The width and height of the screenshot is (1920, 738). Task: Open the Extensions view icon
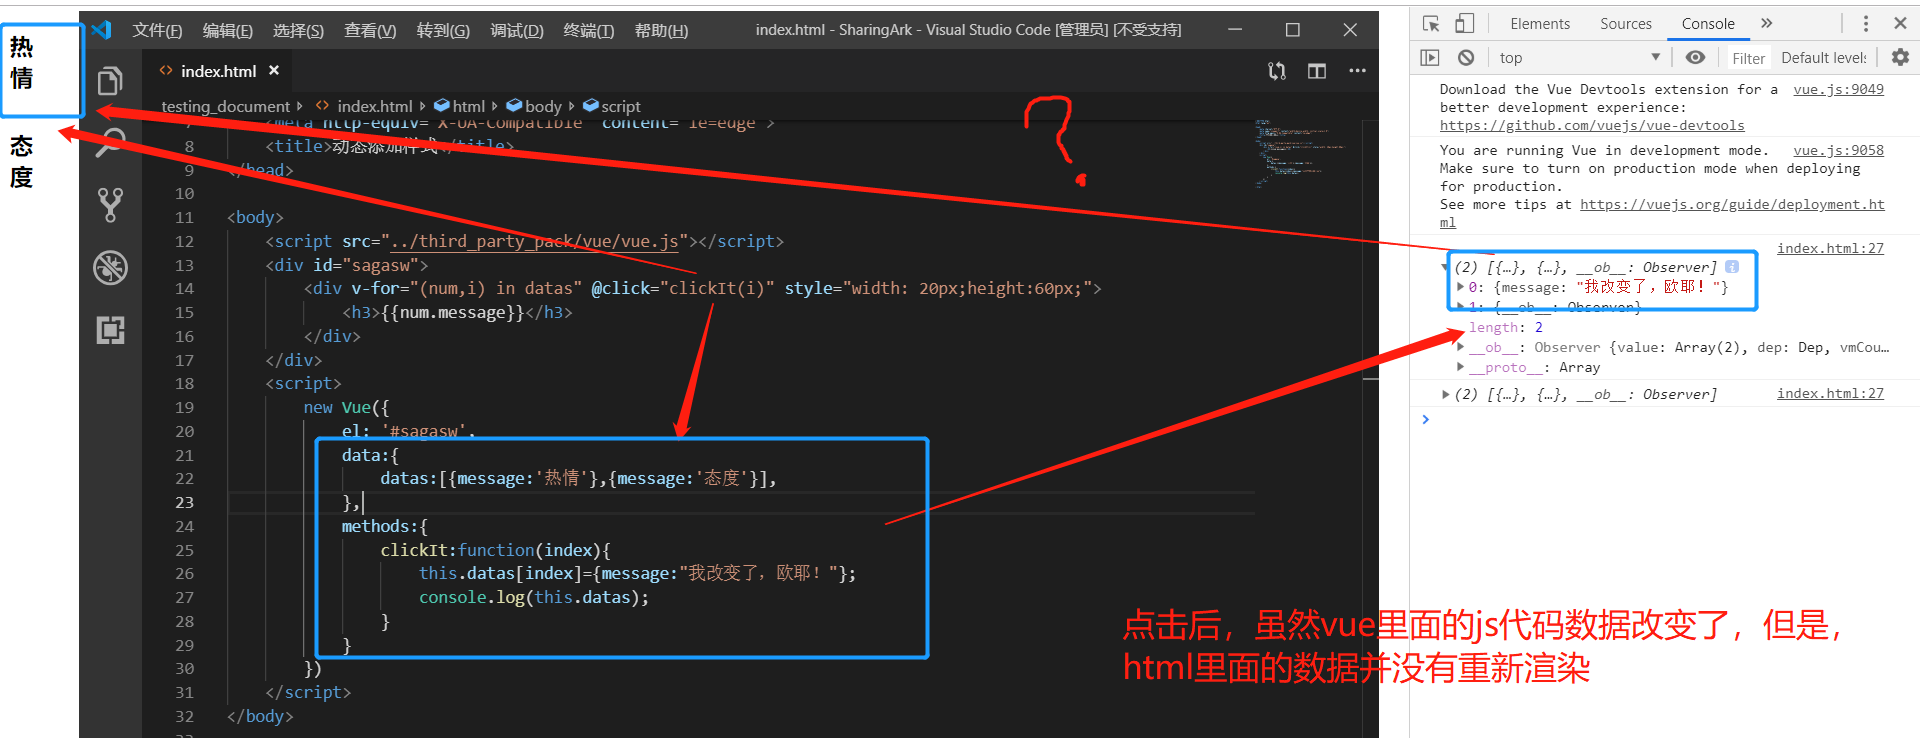click(x=110, y=330)
